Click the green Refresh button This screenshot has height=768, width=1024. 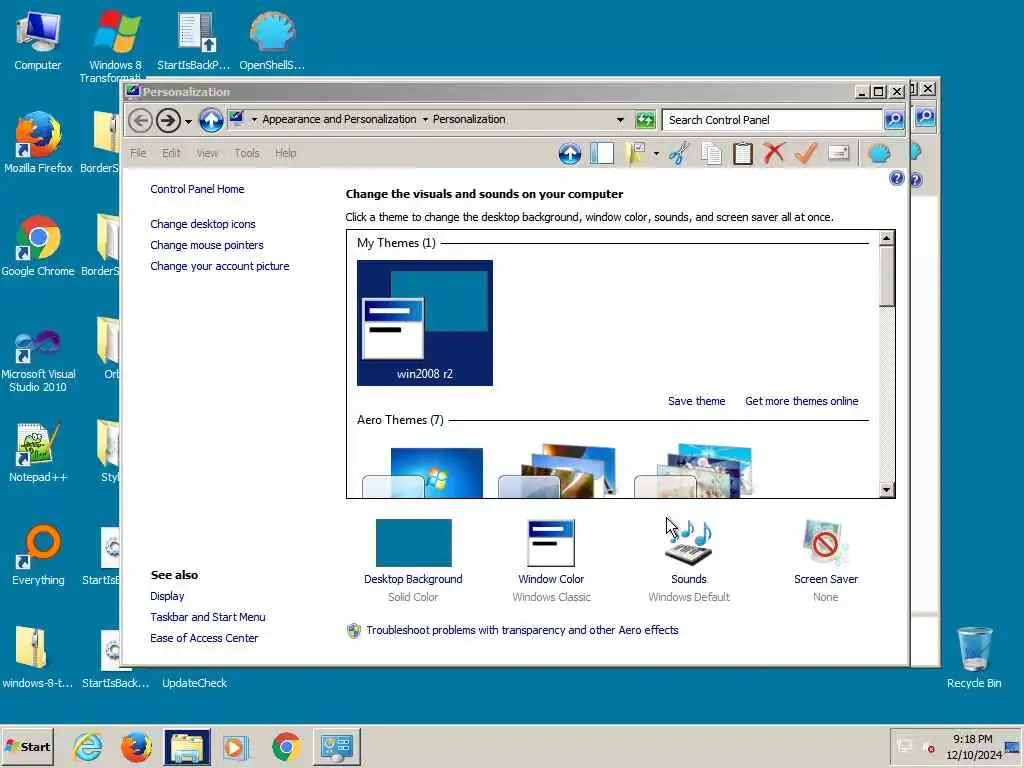[645, 120]
